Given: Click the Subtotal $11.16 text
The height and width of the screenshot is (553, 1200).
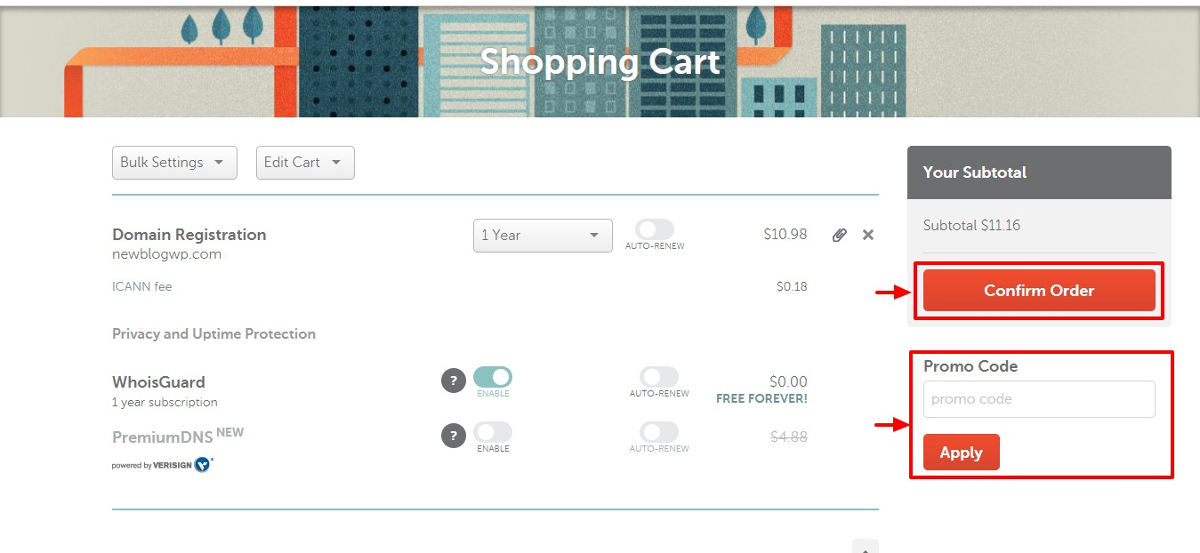Looking at the screenshot, I should click(972, 225).
